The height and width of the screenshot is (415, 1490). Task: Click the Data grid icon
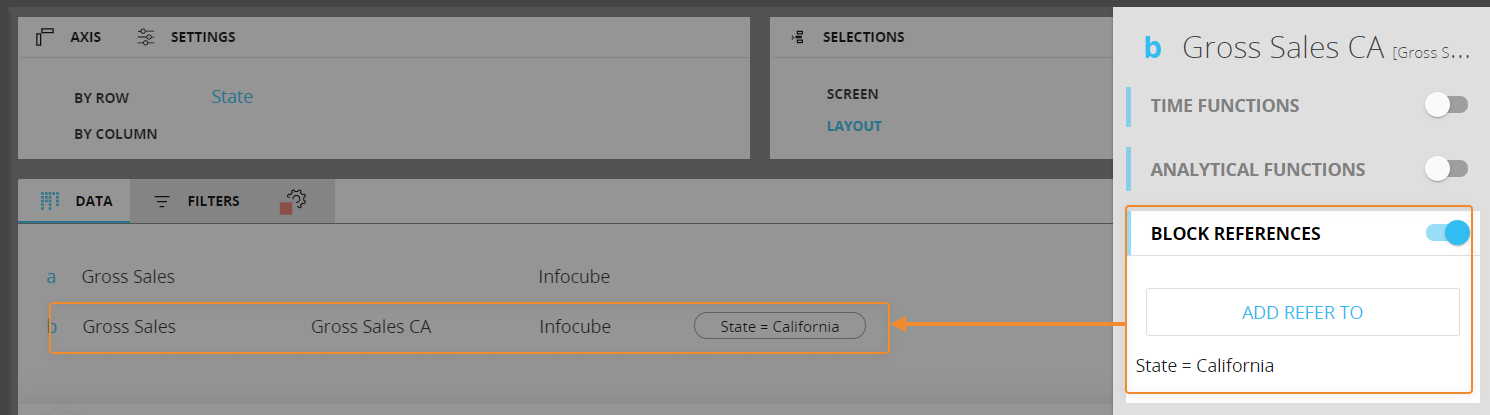pos(50,201)
